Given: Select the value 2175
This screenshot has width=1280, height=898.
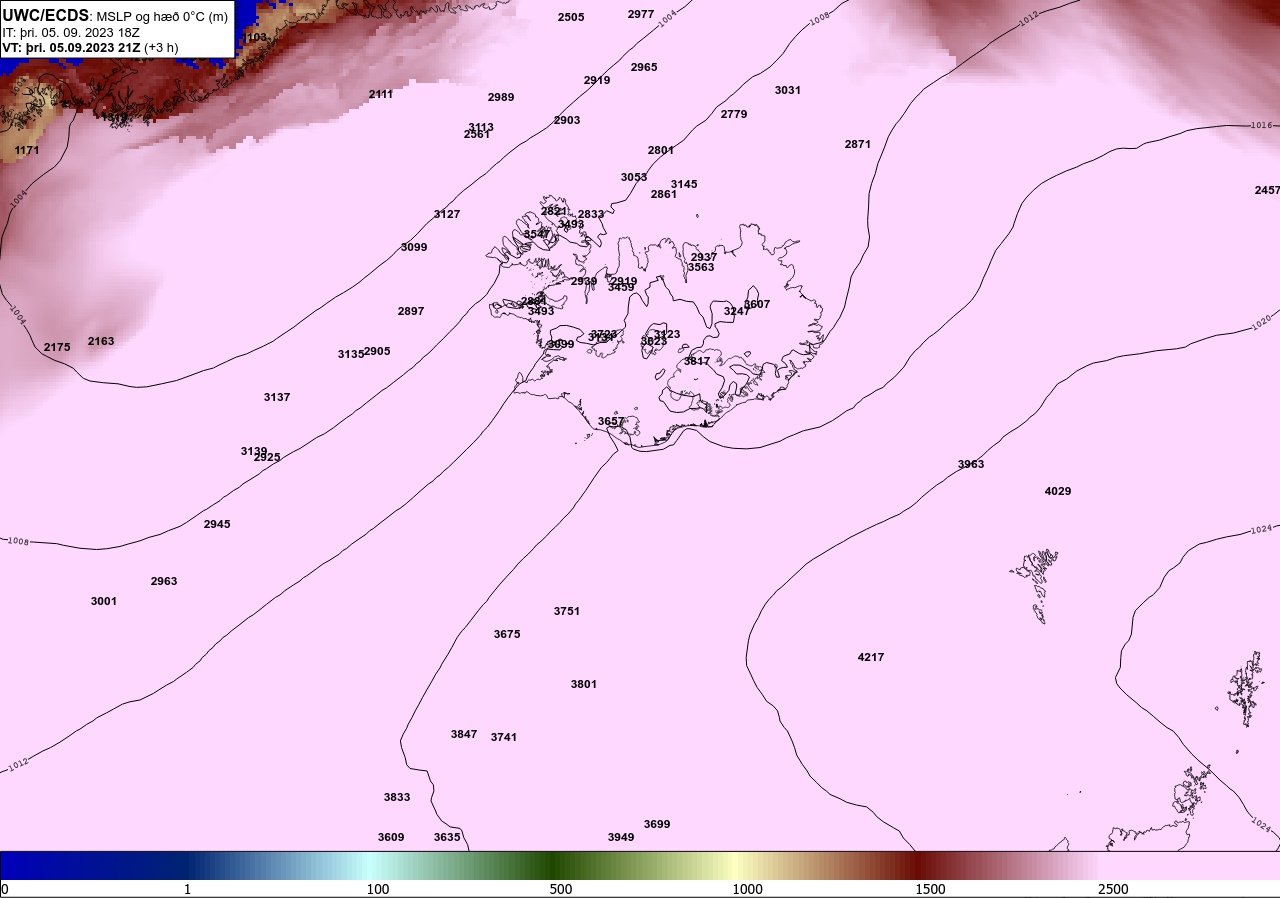Looking at the screenshot, I should tap(57, 347).
